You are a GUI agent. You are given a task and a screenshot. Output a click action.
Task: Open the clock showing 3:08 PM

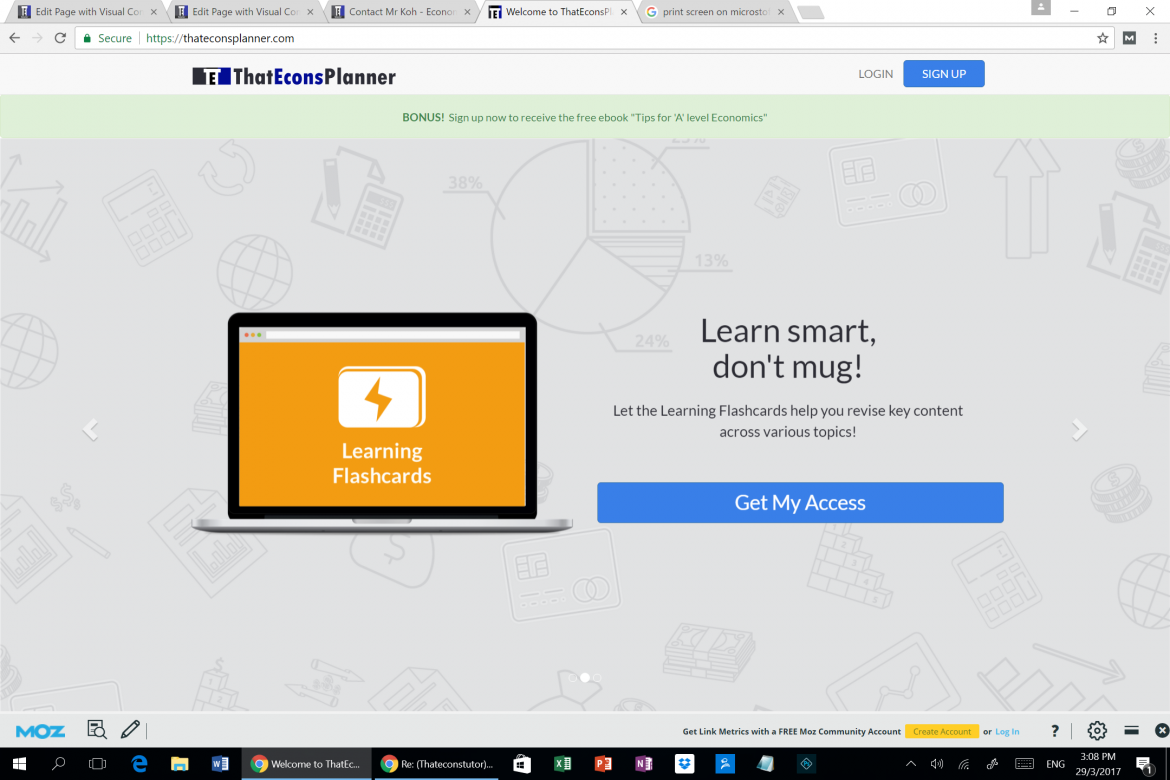click(1098, 764)
